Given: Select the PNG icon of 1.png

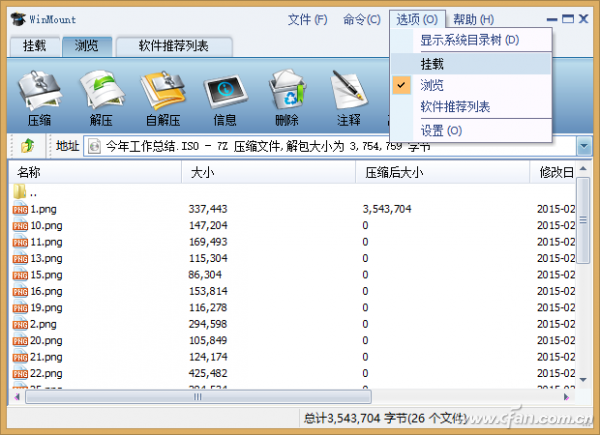Looking at the screenshot, I should pyautogui.click(x=20, y=209).
